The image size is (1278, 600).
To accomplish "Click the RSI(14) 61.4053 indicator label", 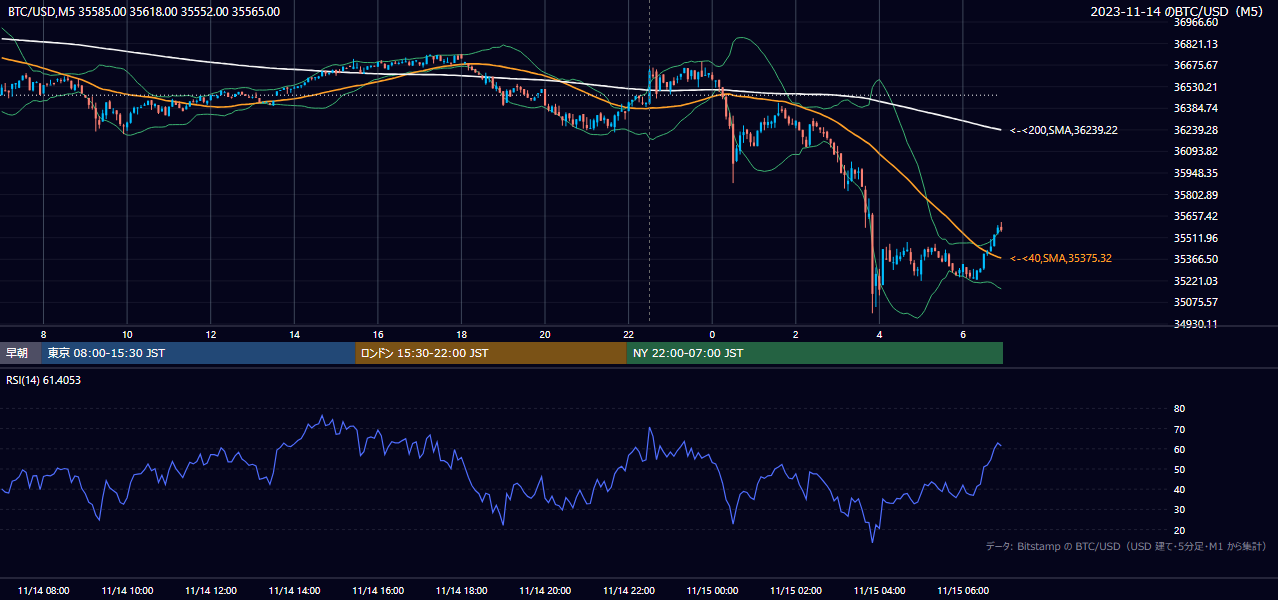I will click(44, 380).
